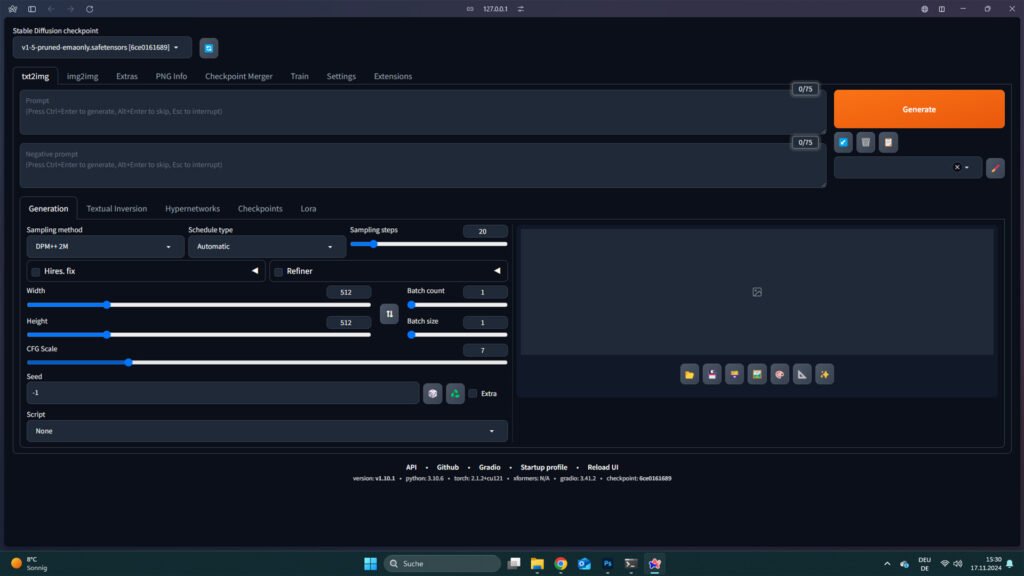1024x576 pixels.
Task: Open the output folder with the folder icon
Action: click(x=689, y=374)
